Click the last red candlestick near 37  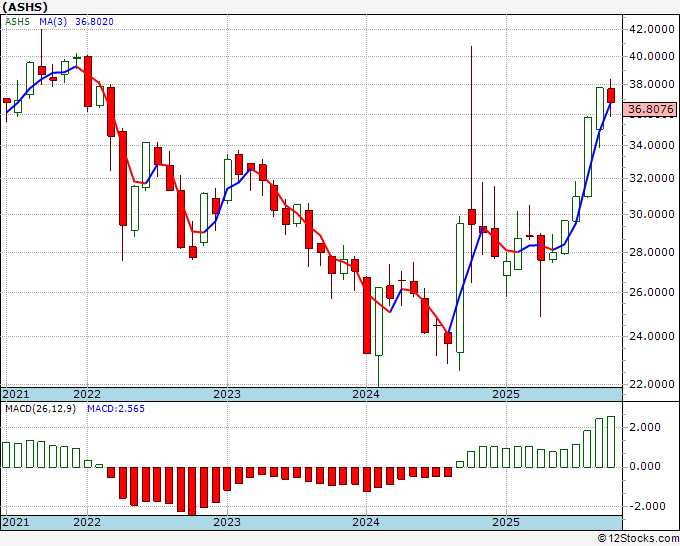pos(611,95)
